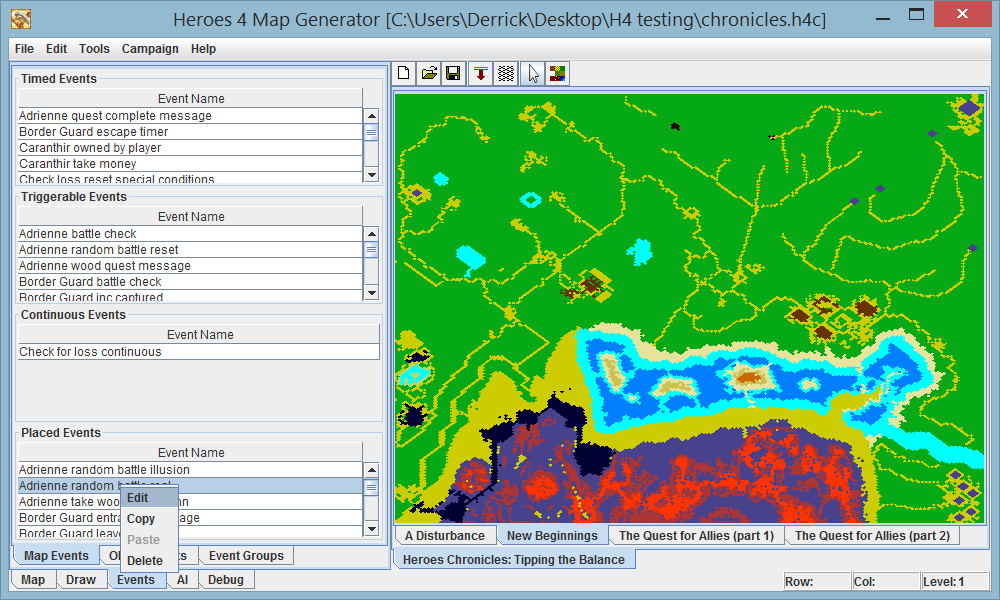Click Timed Events 'Event Name' column header
This screenshot has width=1000, height=600.
[x=190, y=98]
